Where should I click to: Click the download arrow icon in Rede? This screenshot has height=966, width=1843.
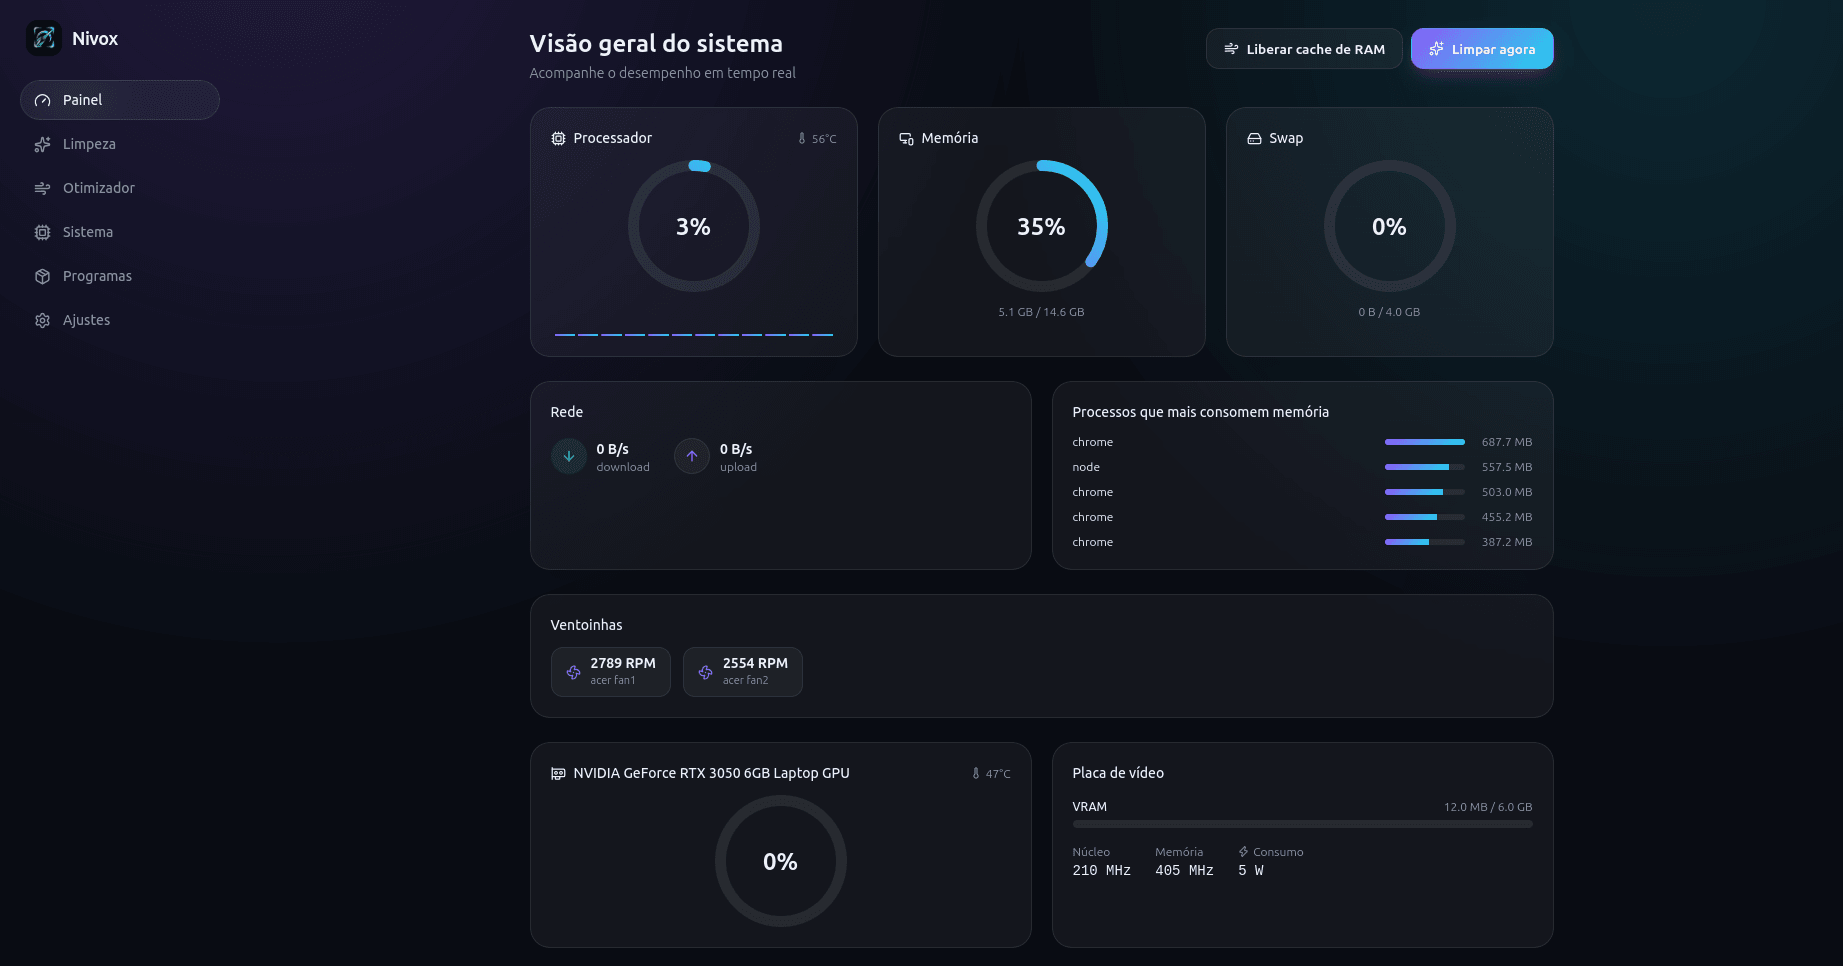(x=569, y=456)
